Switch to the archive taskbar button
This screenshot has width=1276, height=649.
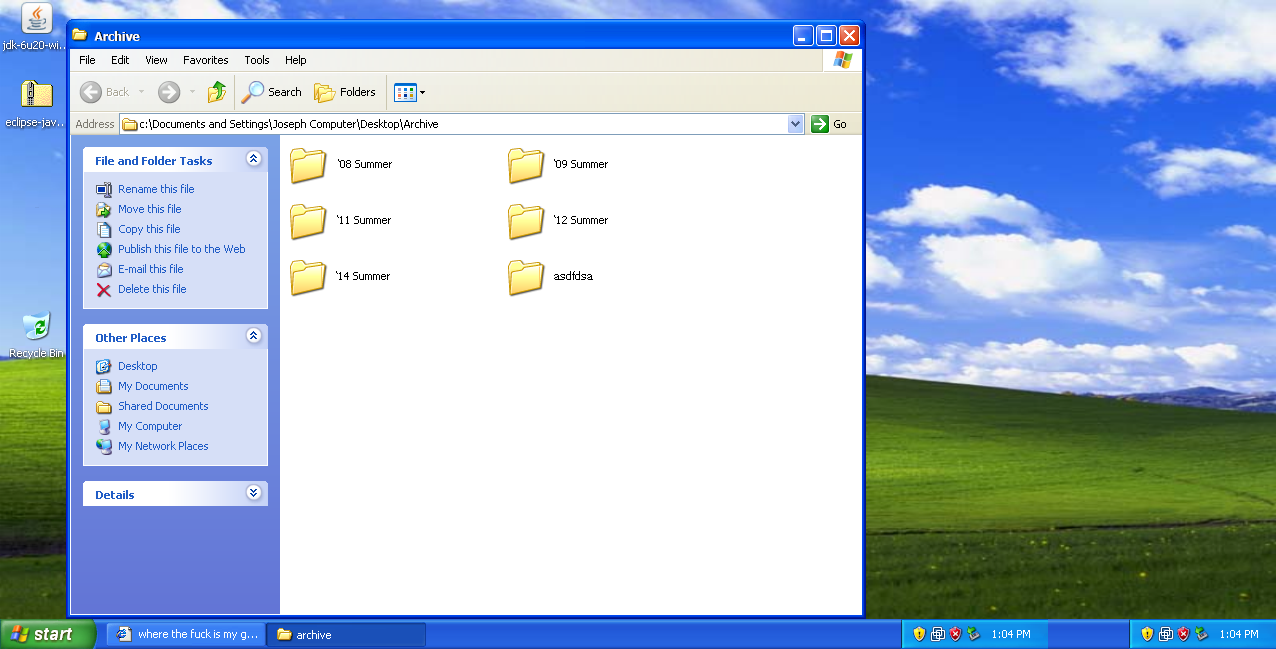347,634
